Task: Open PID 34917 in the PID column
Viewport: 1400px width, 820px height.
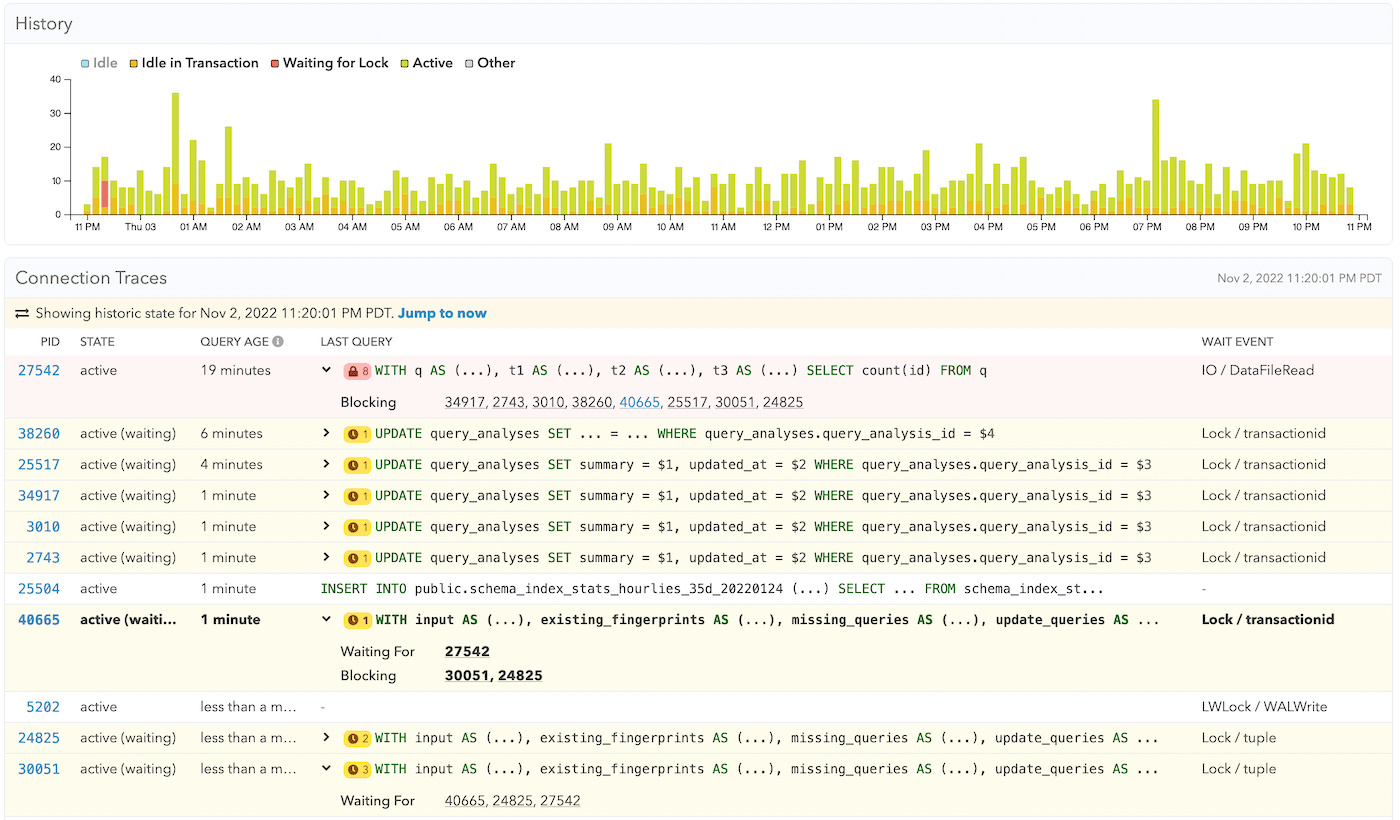Action: (x=39, y=496)
